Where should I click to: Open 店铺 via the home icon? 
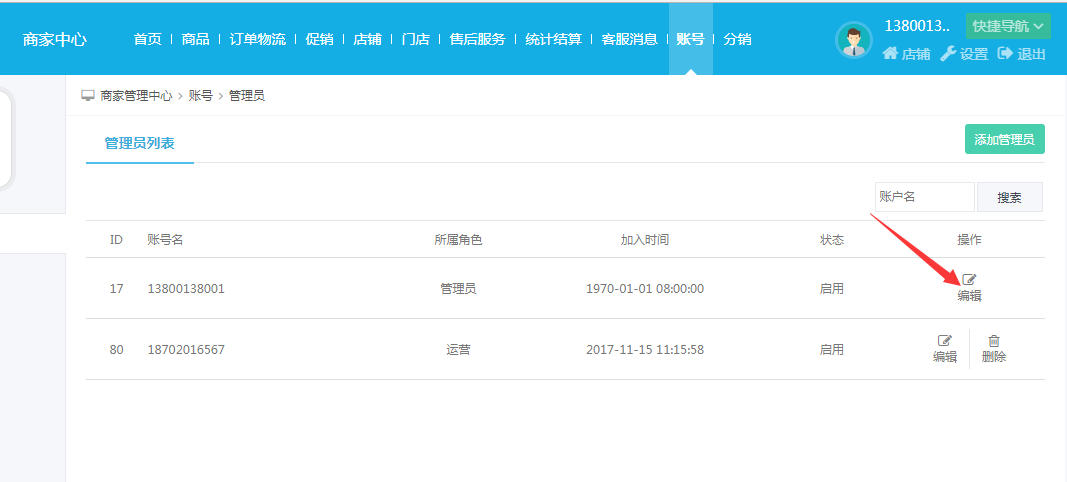tap(890, 54)
